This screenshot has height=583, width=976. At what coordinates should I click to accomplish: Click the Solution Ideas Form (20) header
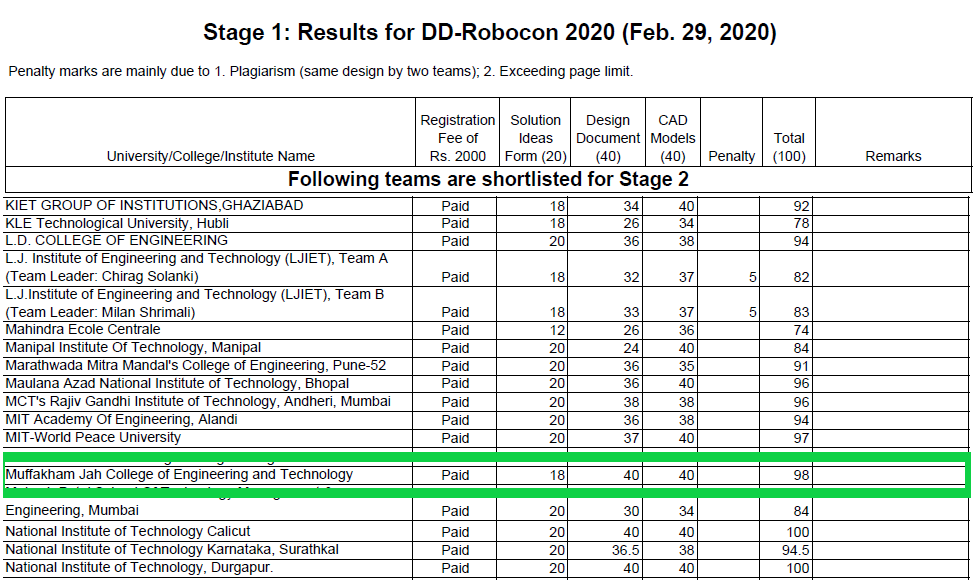[535, 138]
